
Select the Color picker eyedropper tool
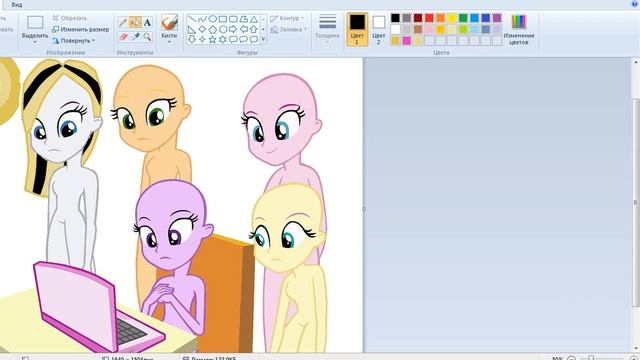click(135, 37)
